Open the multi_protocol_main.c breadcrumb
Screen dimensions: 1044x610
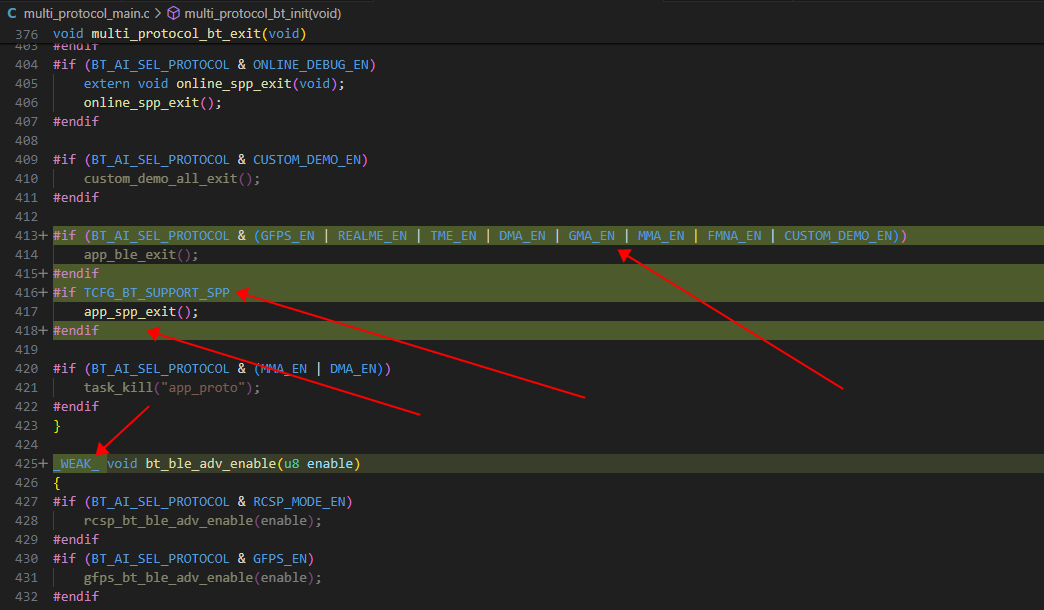point(87,13)
